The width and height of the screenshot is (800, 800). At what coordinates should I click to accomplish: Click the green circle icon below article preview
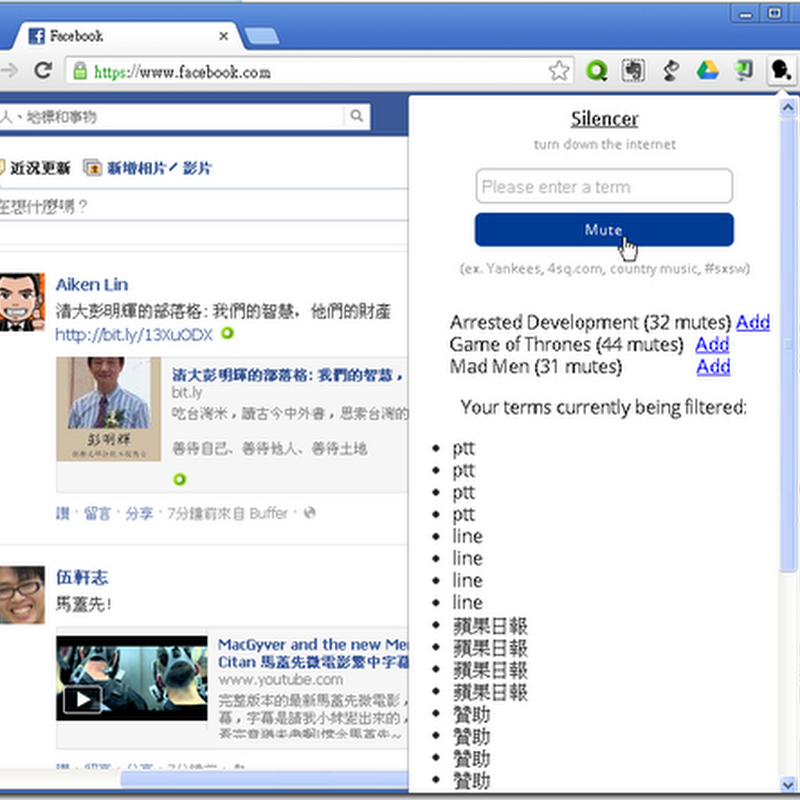tap(180, 480)
